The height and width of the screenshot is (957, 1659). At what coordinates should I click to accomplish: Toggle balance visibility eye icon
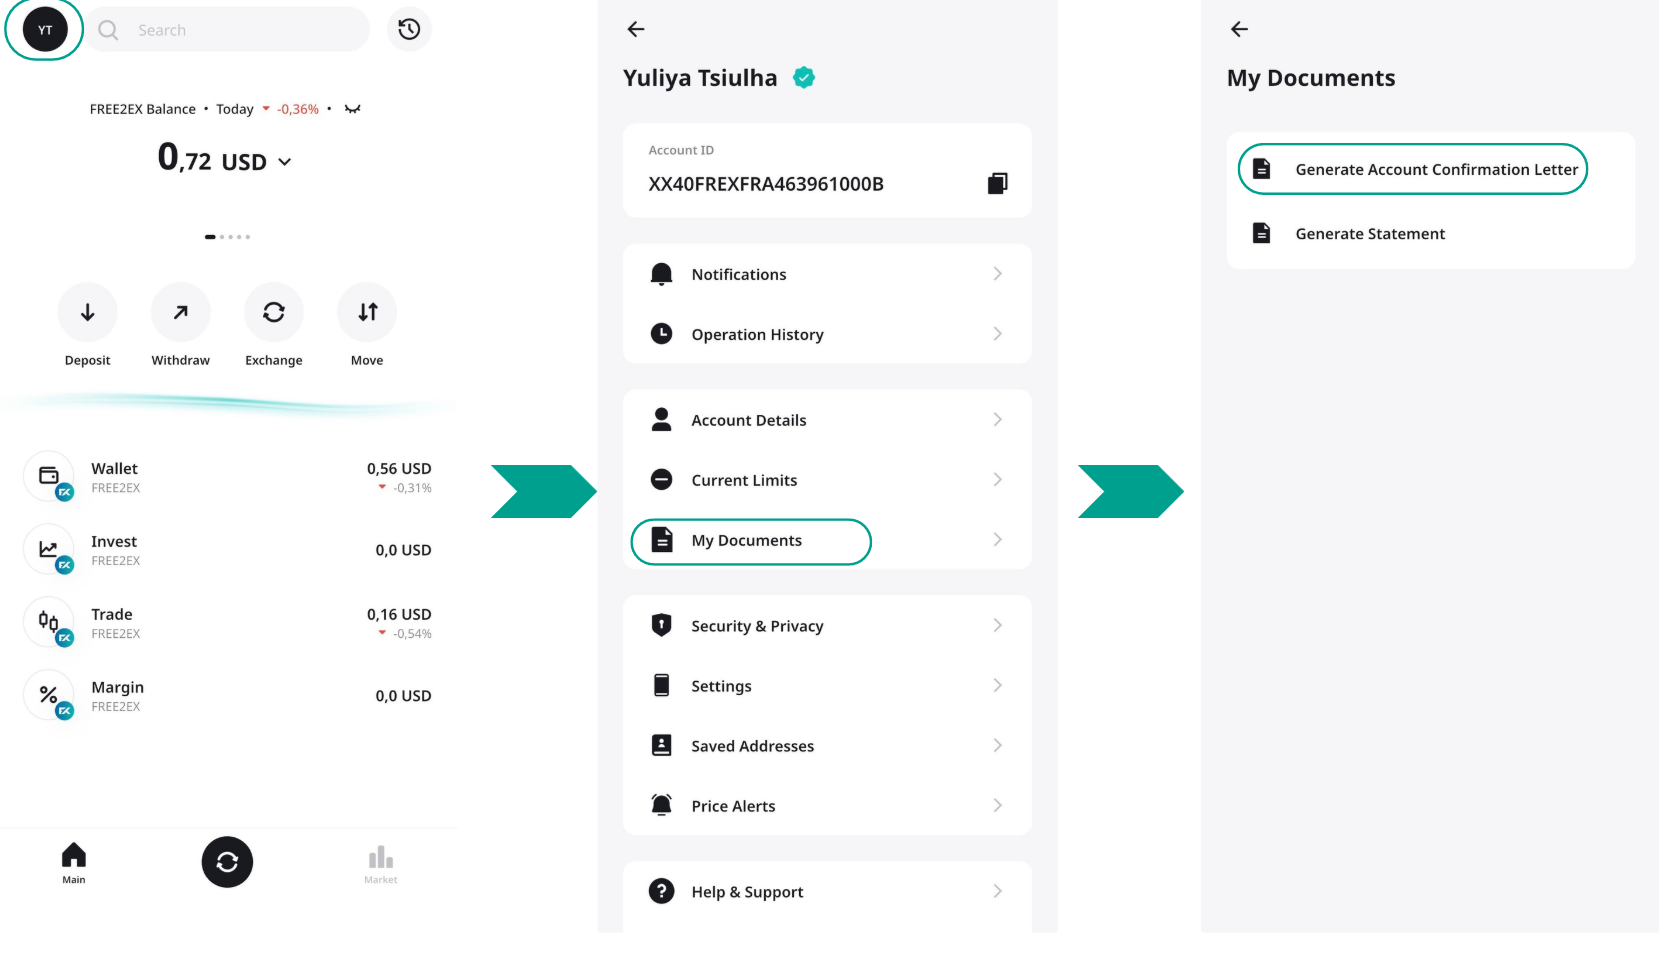[352, 109]
